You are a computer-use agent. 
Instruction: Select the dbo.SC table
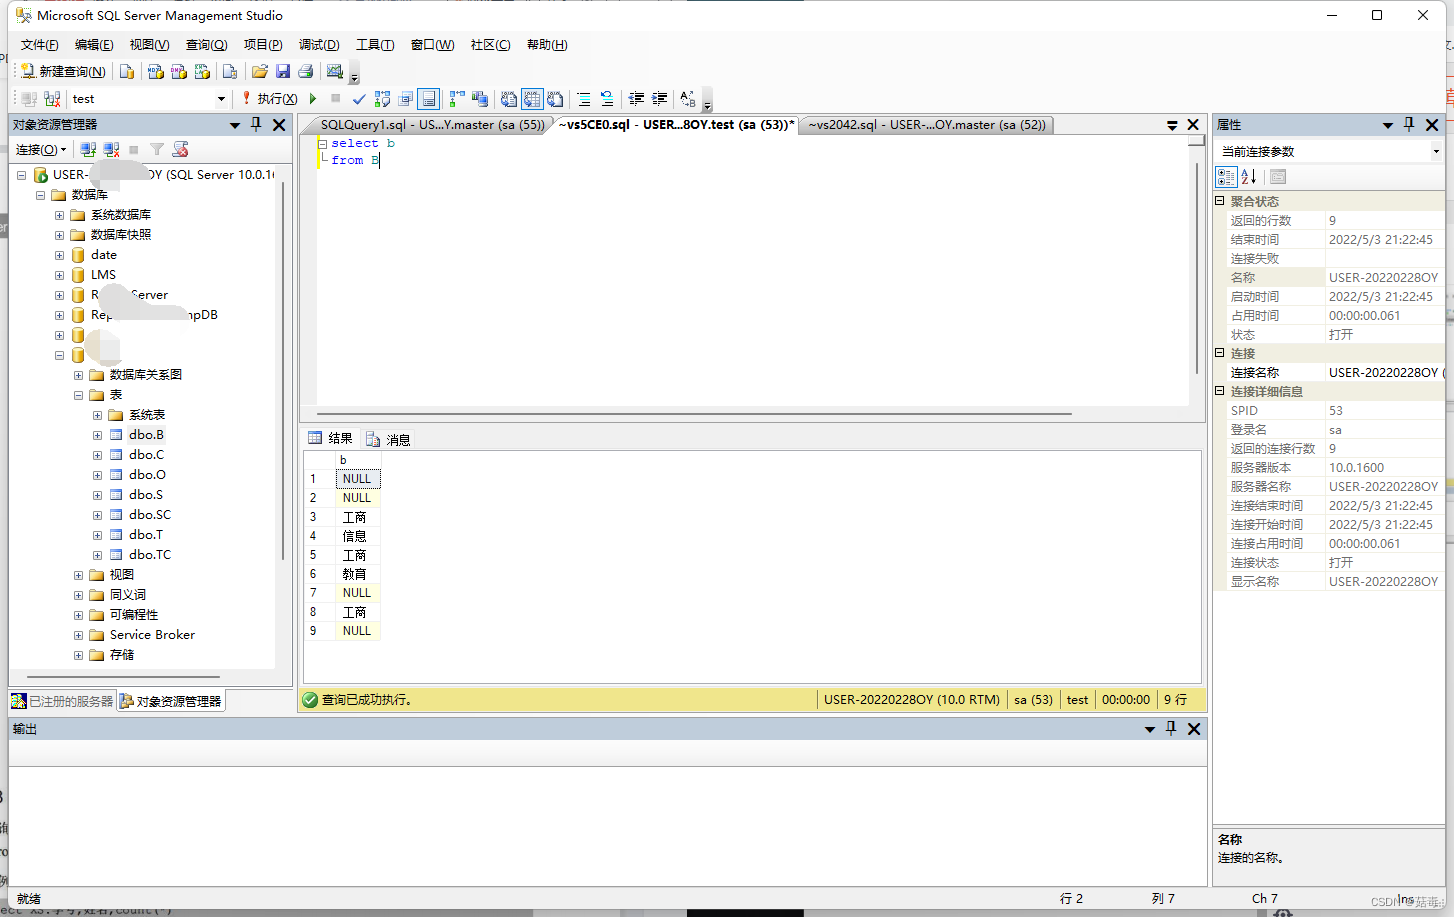[x=149, y=515]
